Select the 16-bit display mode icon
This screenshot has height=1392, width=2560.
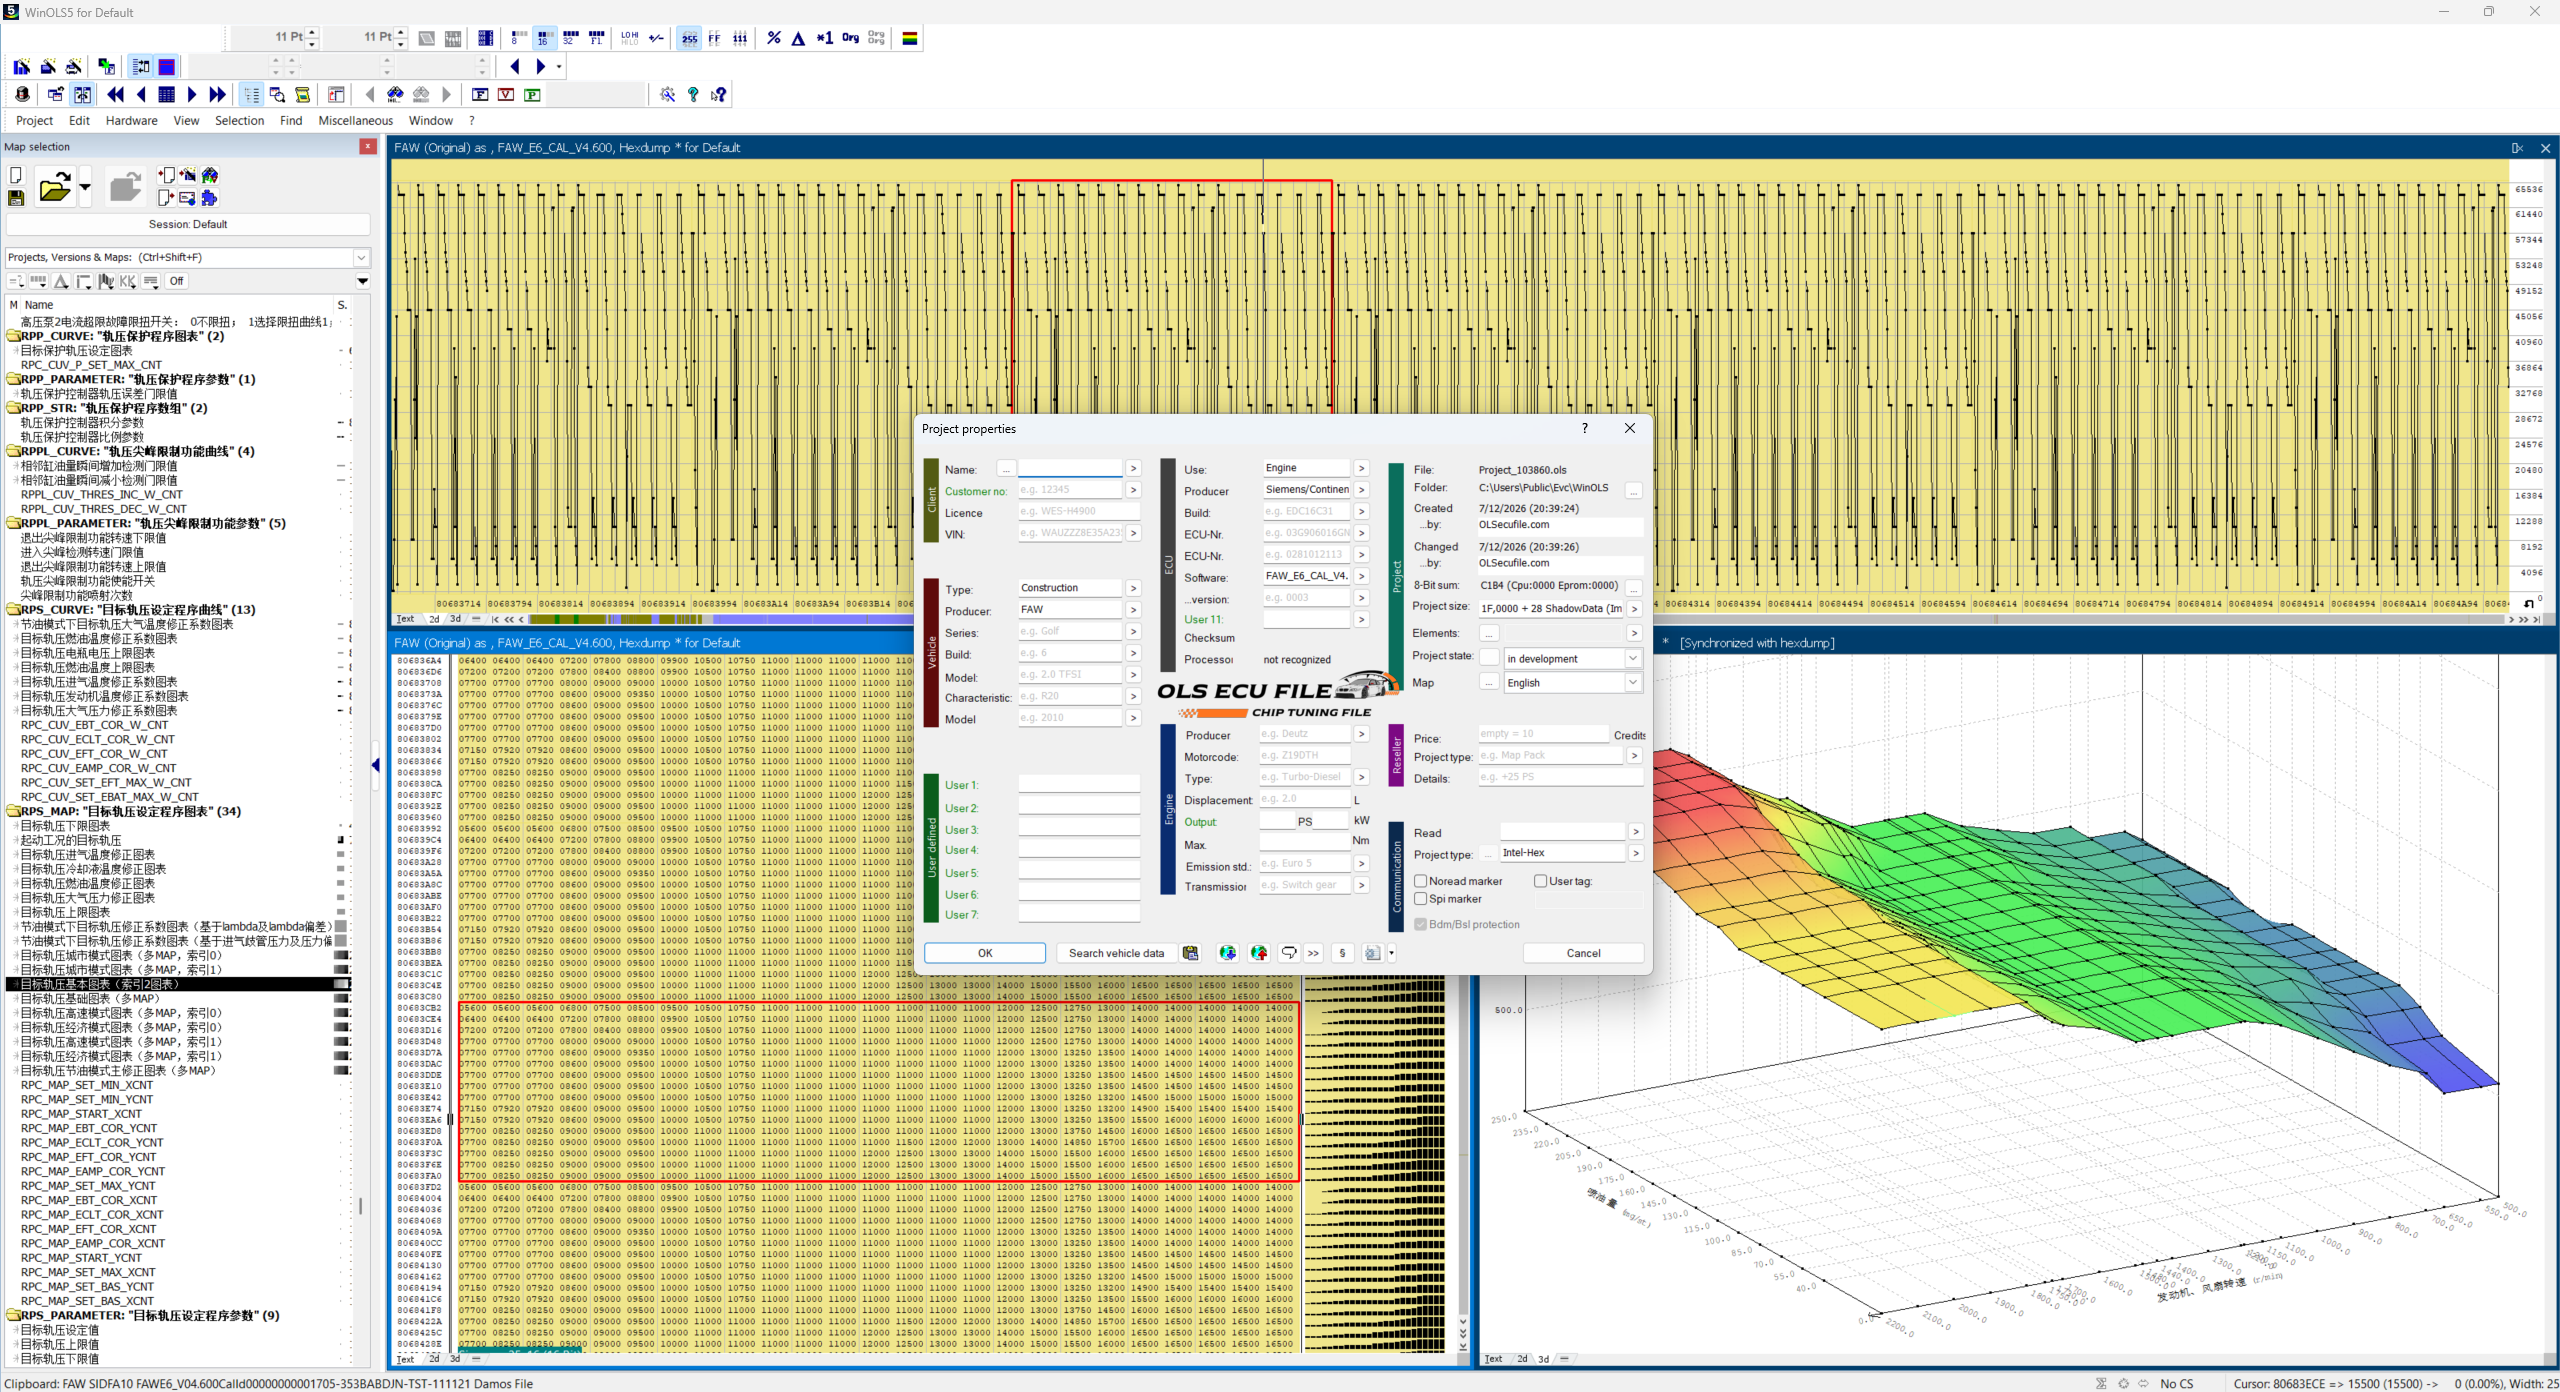click(543, 38)
